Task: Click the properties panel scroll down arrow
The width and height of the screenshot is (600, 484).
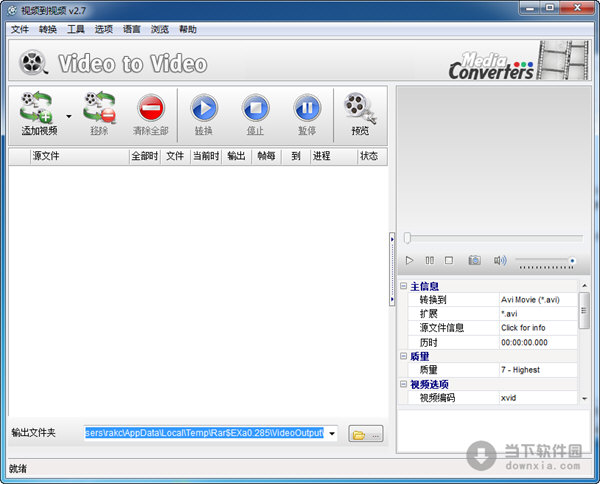Action: (584, 399)
